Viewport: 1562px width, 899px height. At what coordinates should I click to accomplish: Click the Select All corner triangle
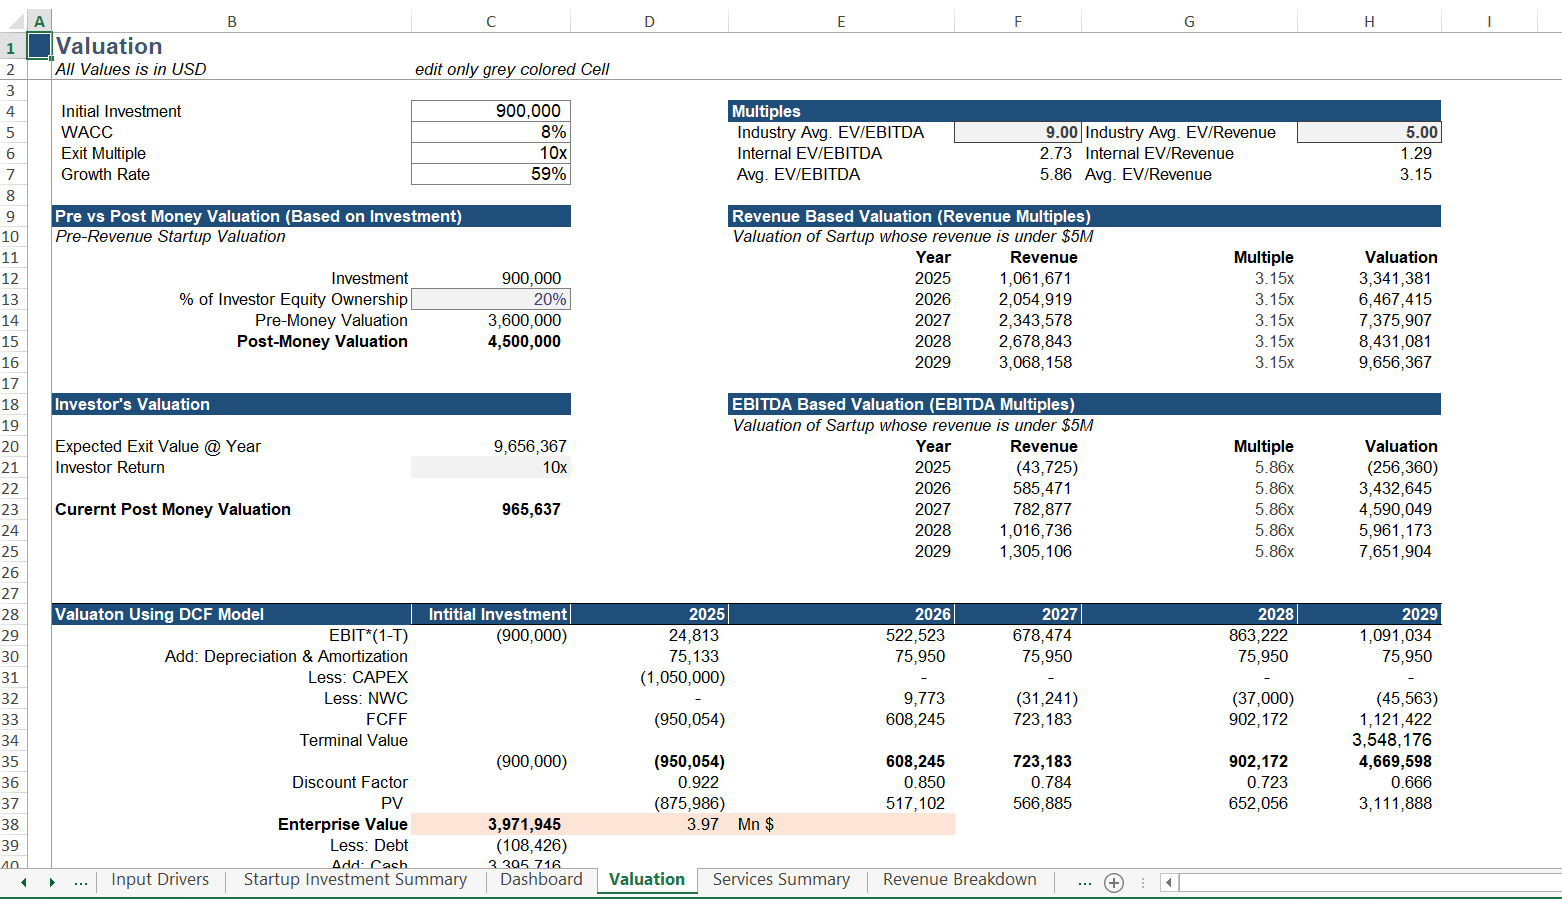coord(14,21)
